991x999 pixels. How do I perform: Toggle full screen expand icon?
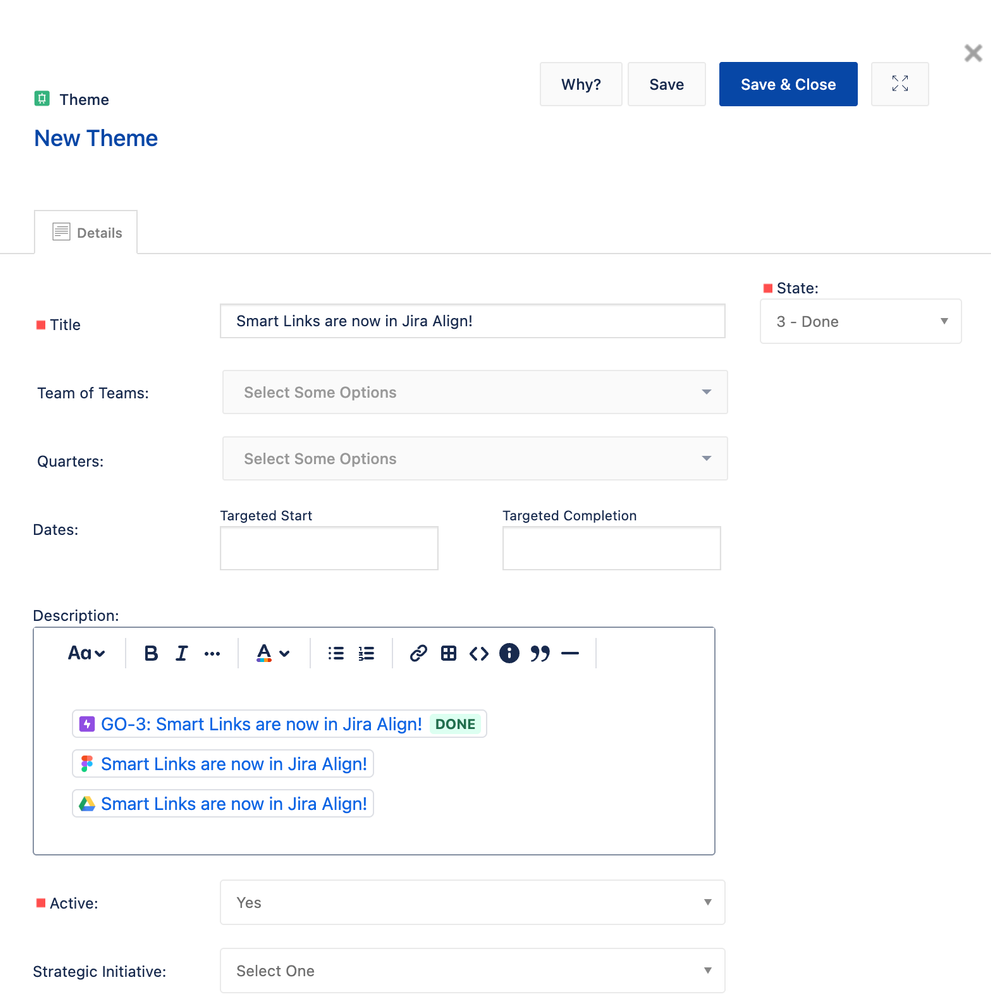point(900,84)
